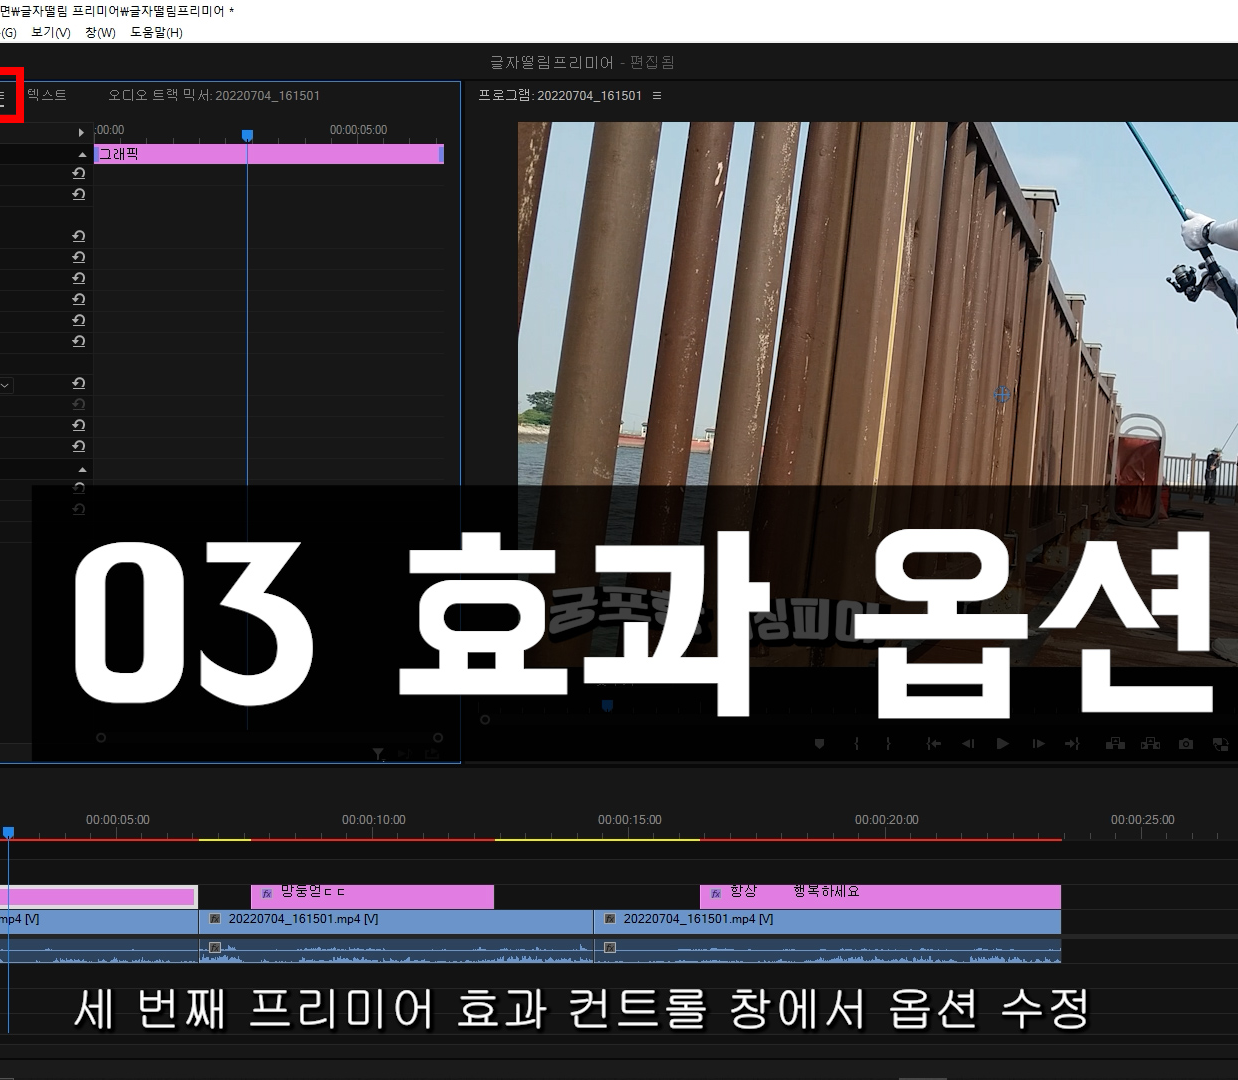This screenshot has width=1238, height=1080.
Task: Reset parameter beside the dropdown box
Action: click(x=78, y=384)
